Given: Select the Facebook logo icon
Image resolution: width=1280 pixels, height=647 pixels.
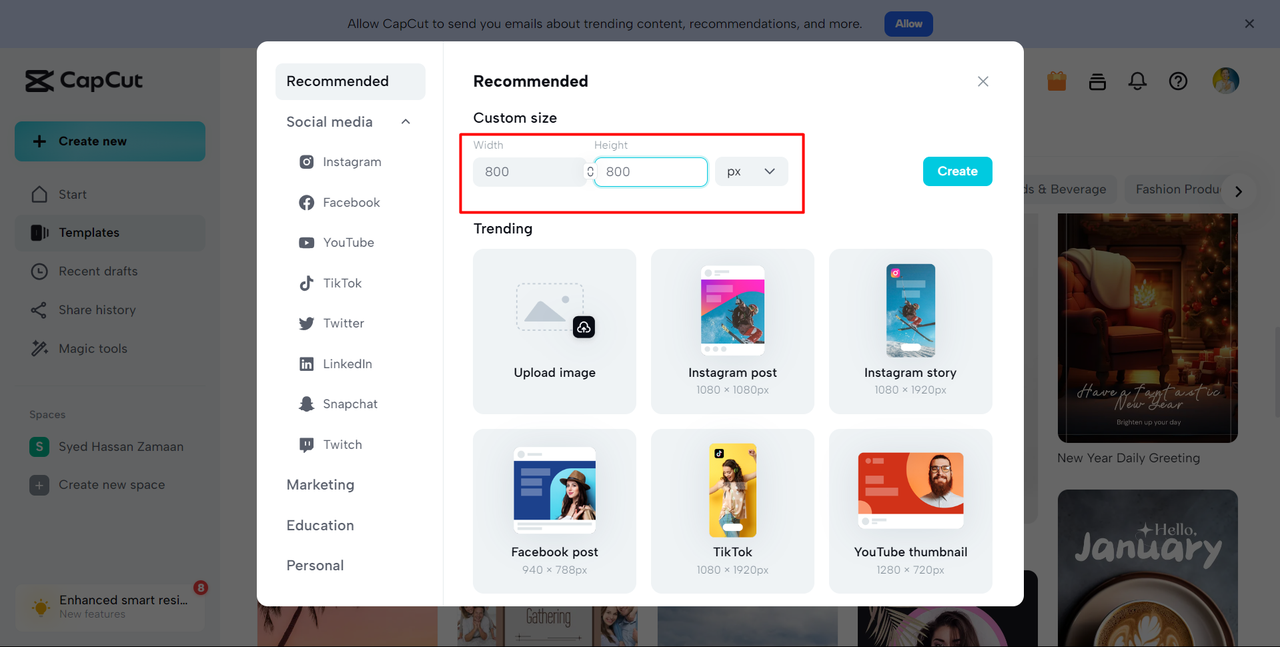Looking at the screenshot, I should pyautogui.click(x=307, y=202).
